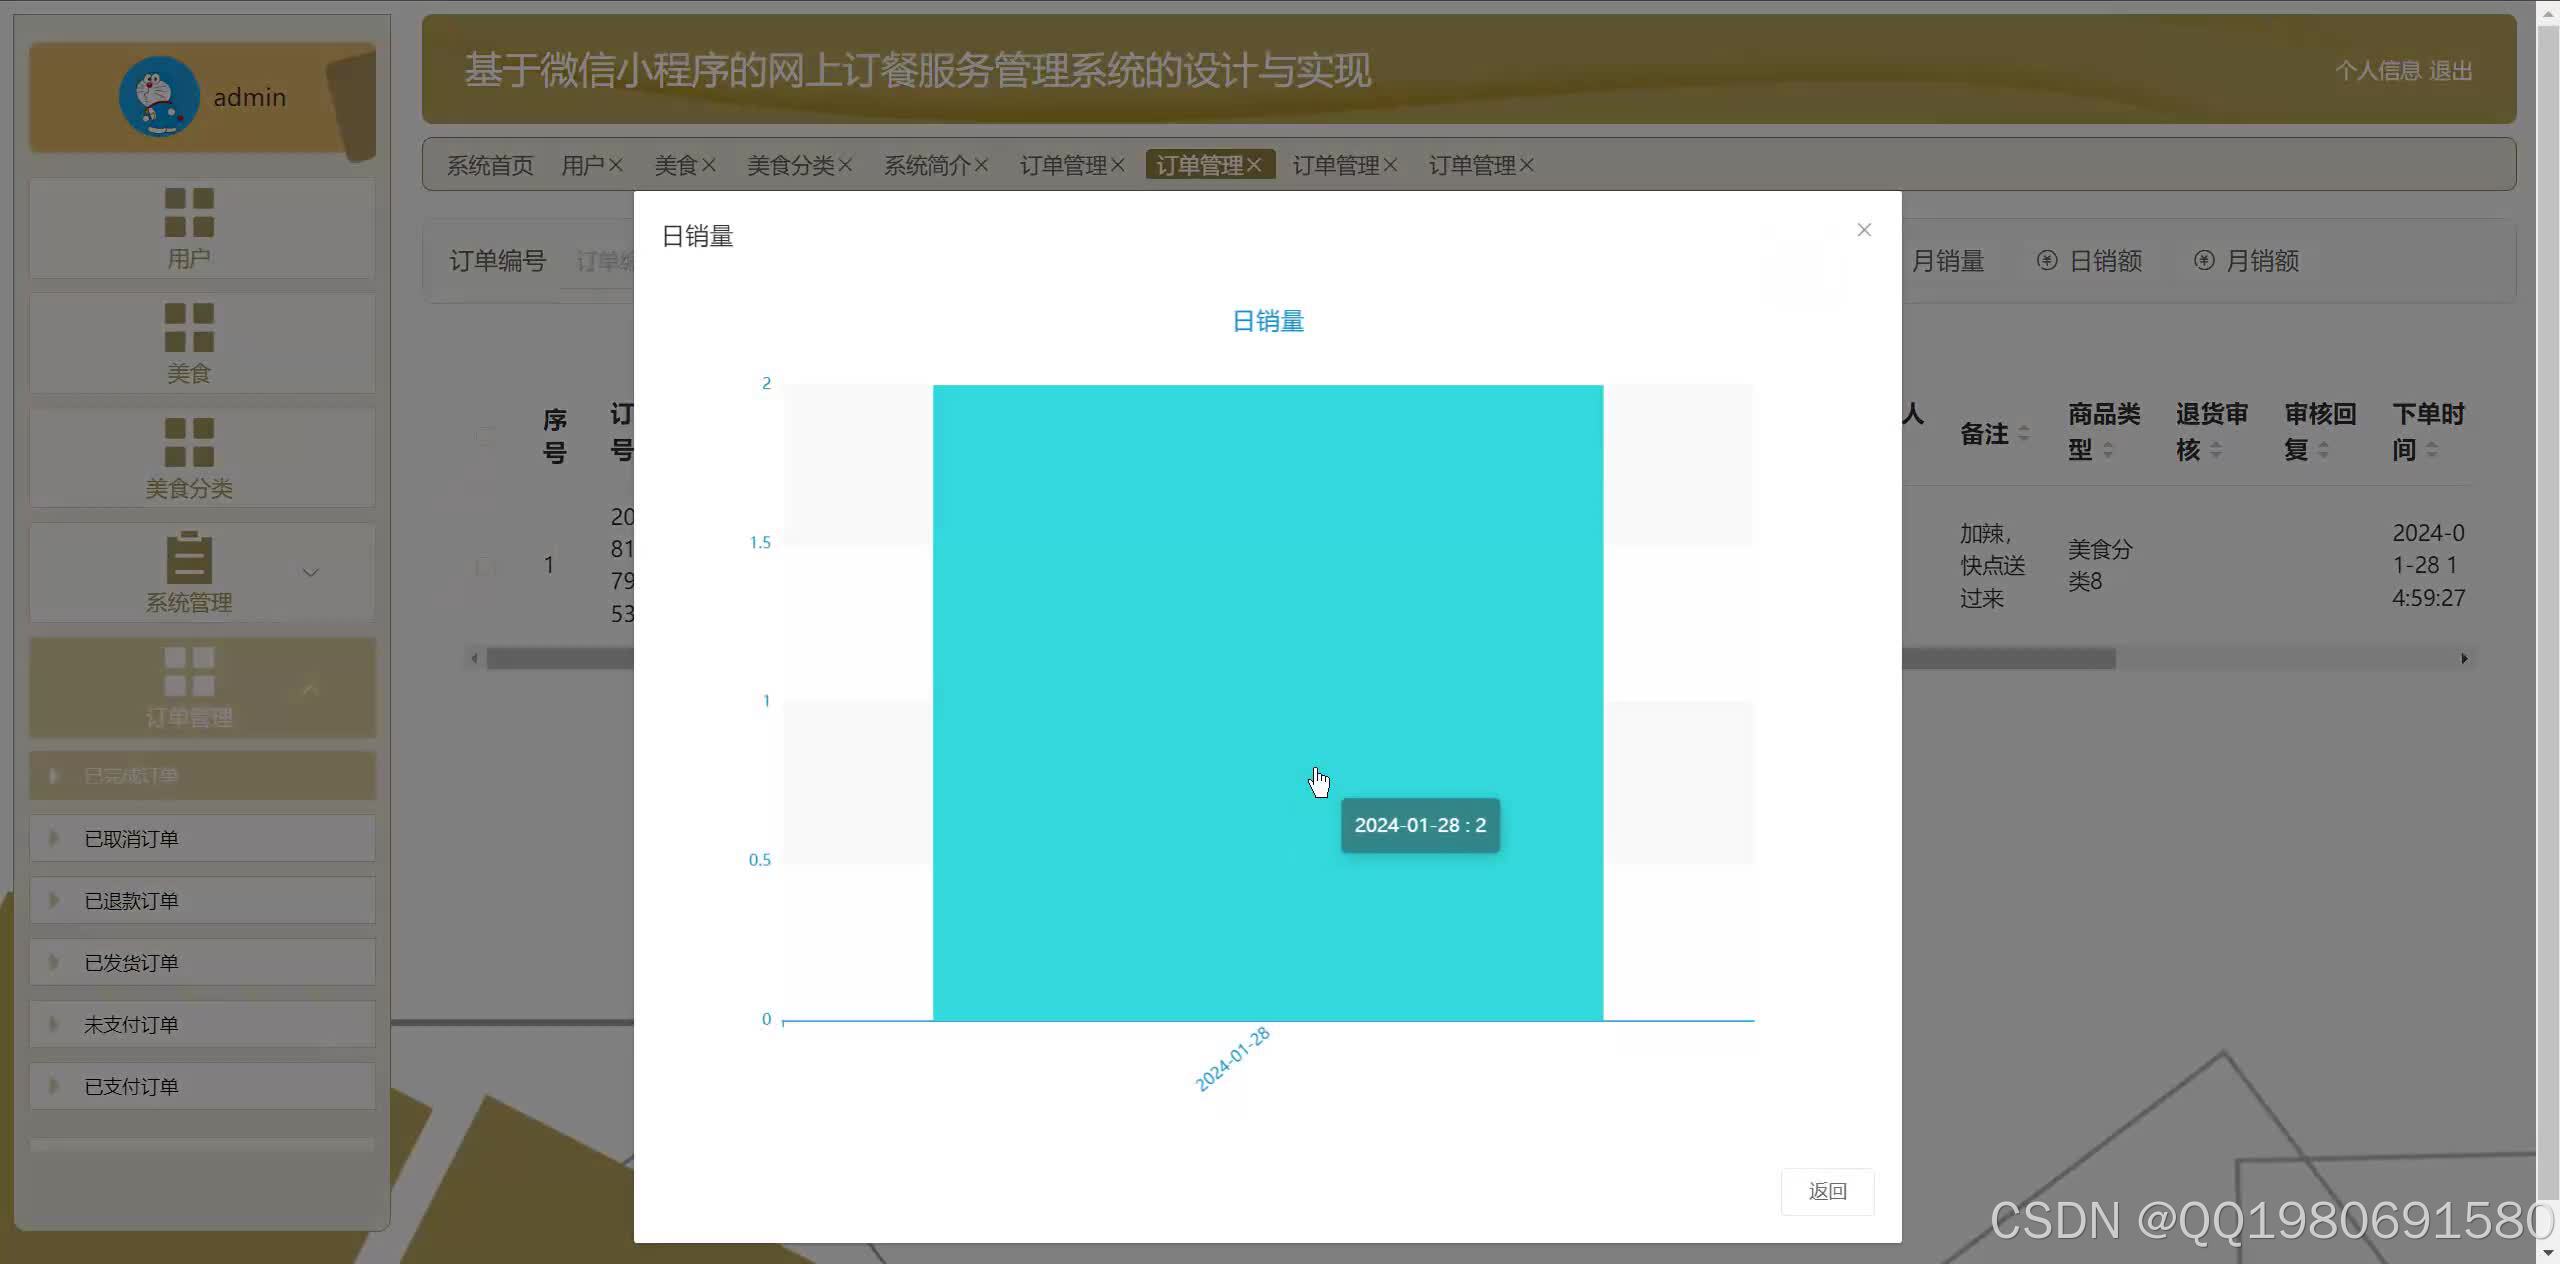Select the 美食分类 grid icon
Image resolution: width=2560 pixels, height=1264 pixels.
point(189,442)
